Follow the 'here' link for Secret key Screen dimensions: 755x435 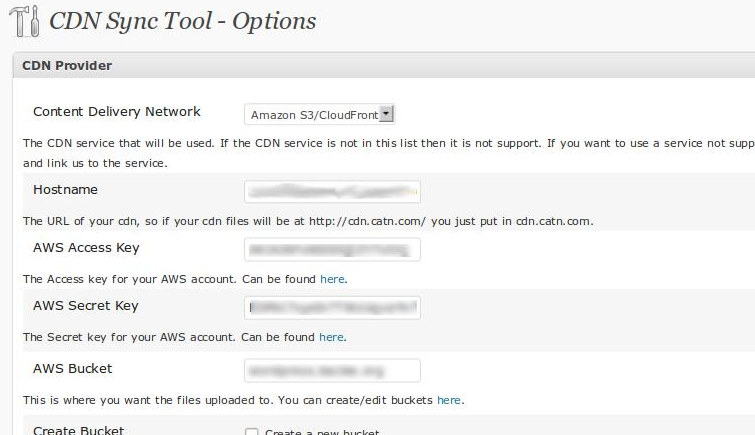331,337
